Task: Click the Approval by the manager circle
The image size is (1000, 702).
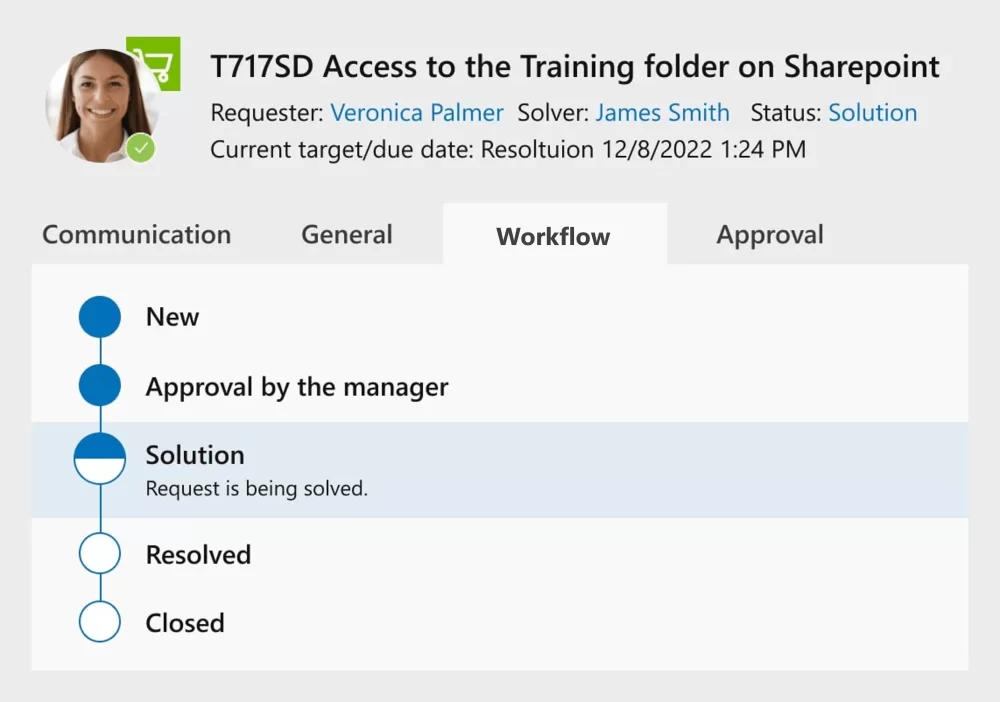Action: click(100, 386)
